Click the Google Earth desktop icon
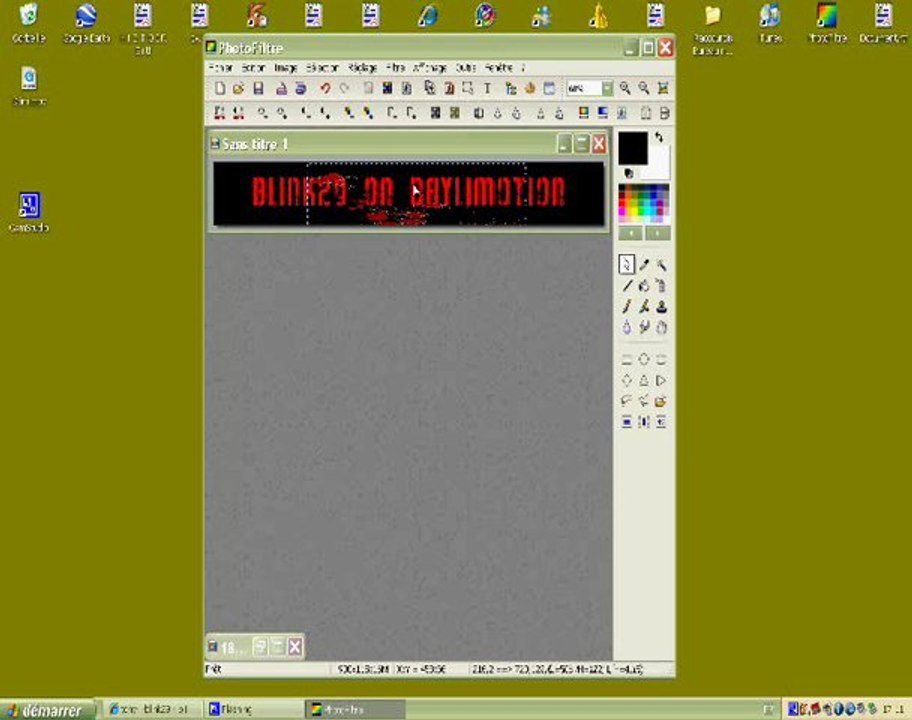Viewport: 912px width, 720px height. pos(86,23)
